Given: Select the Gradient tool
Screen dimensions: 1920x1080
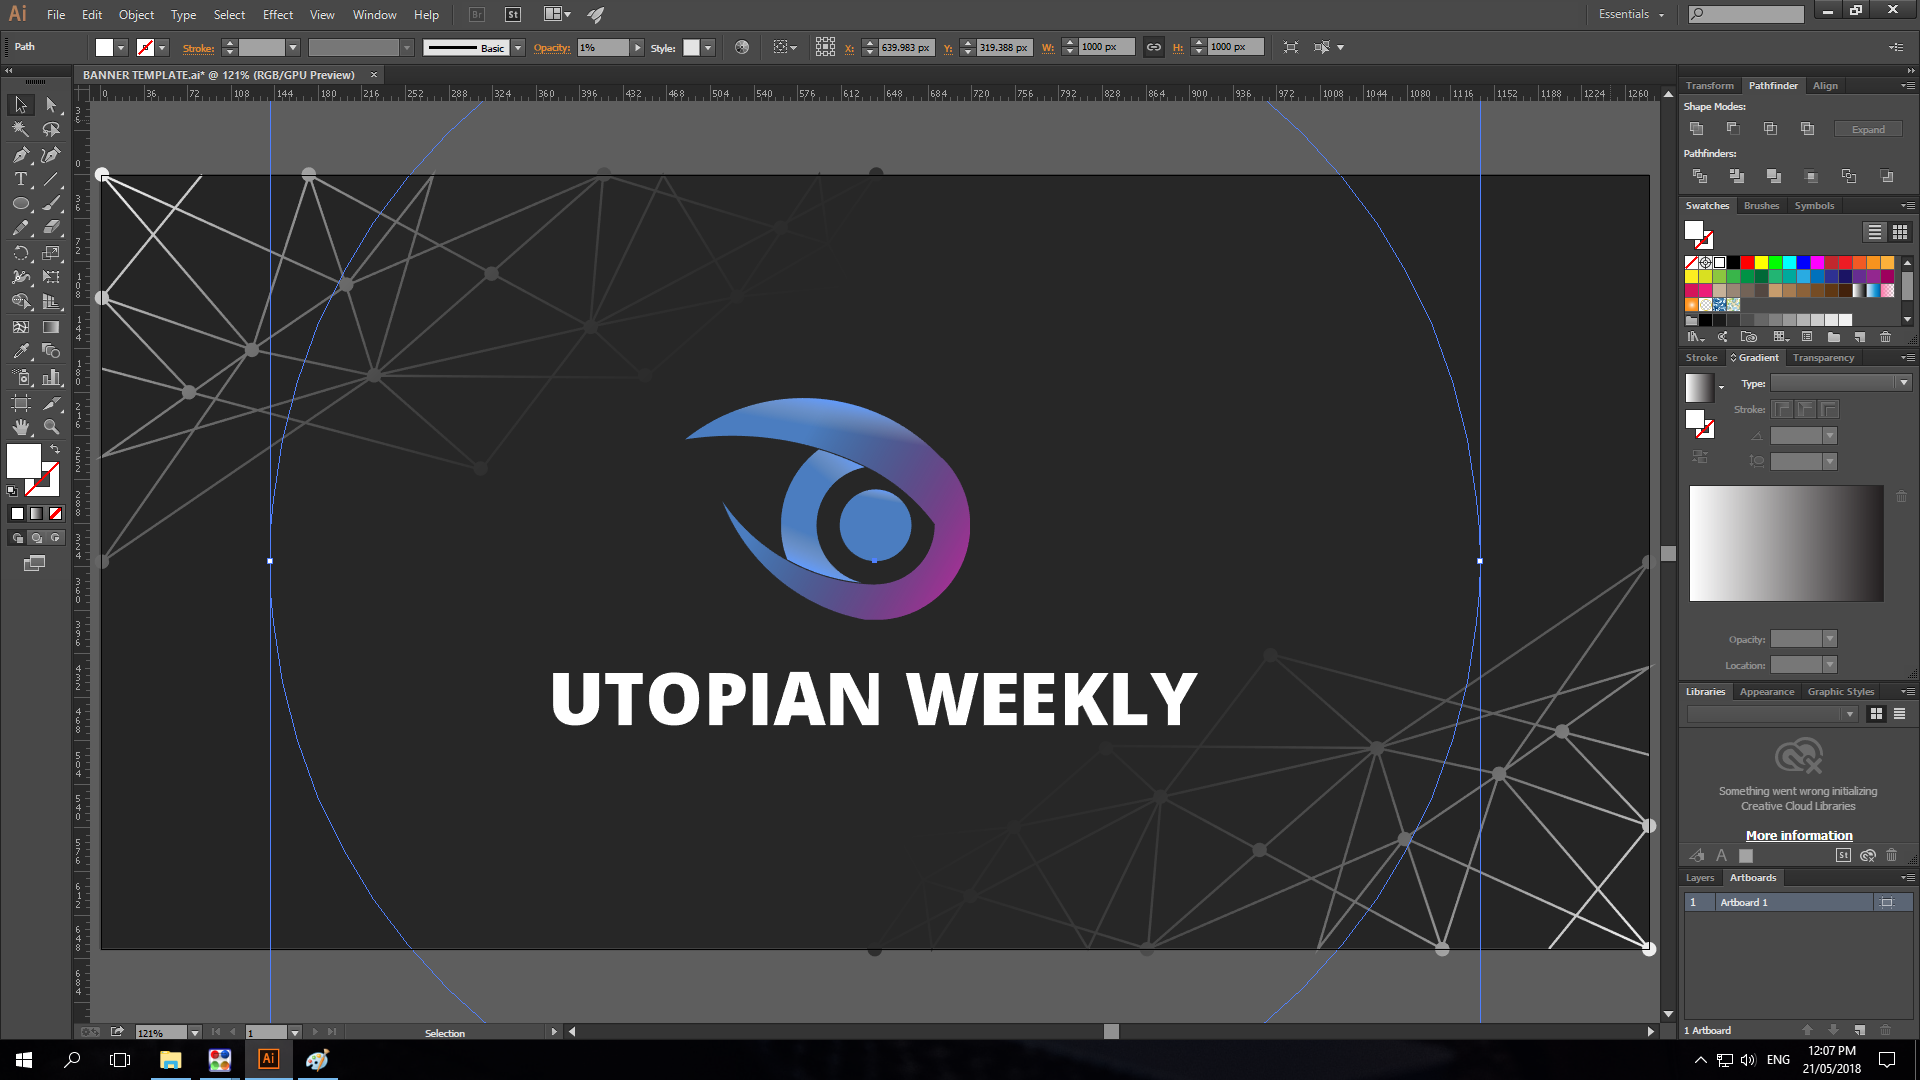Looking at the screenshot, I should click(x=51, y=327).
